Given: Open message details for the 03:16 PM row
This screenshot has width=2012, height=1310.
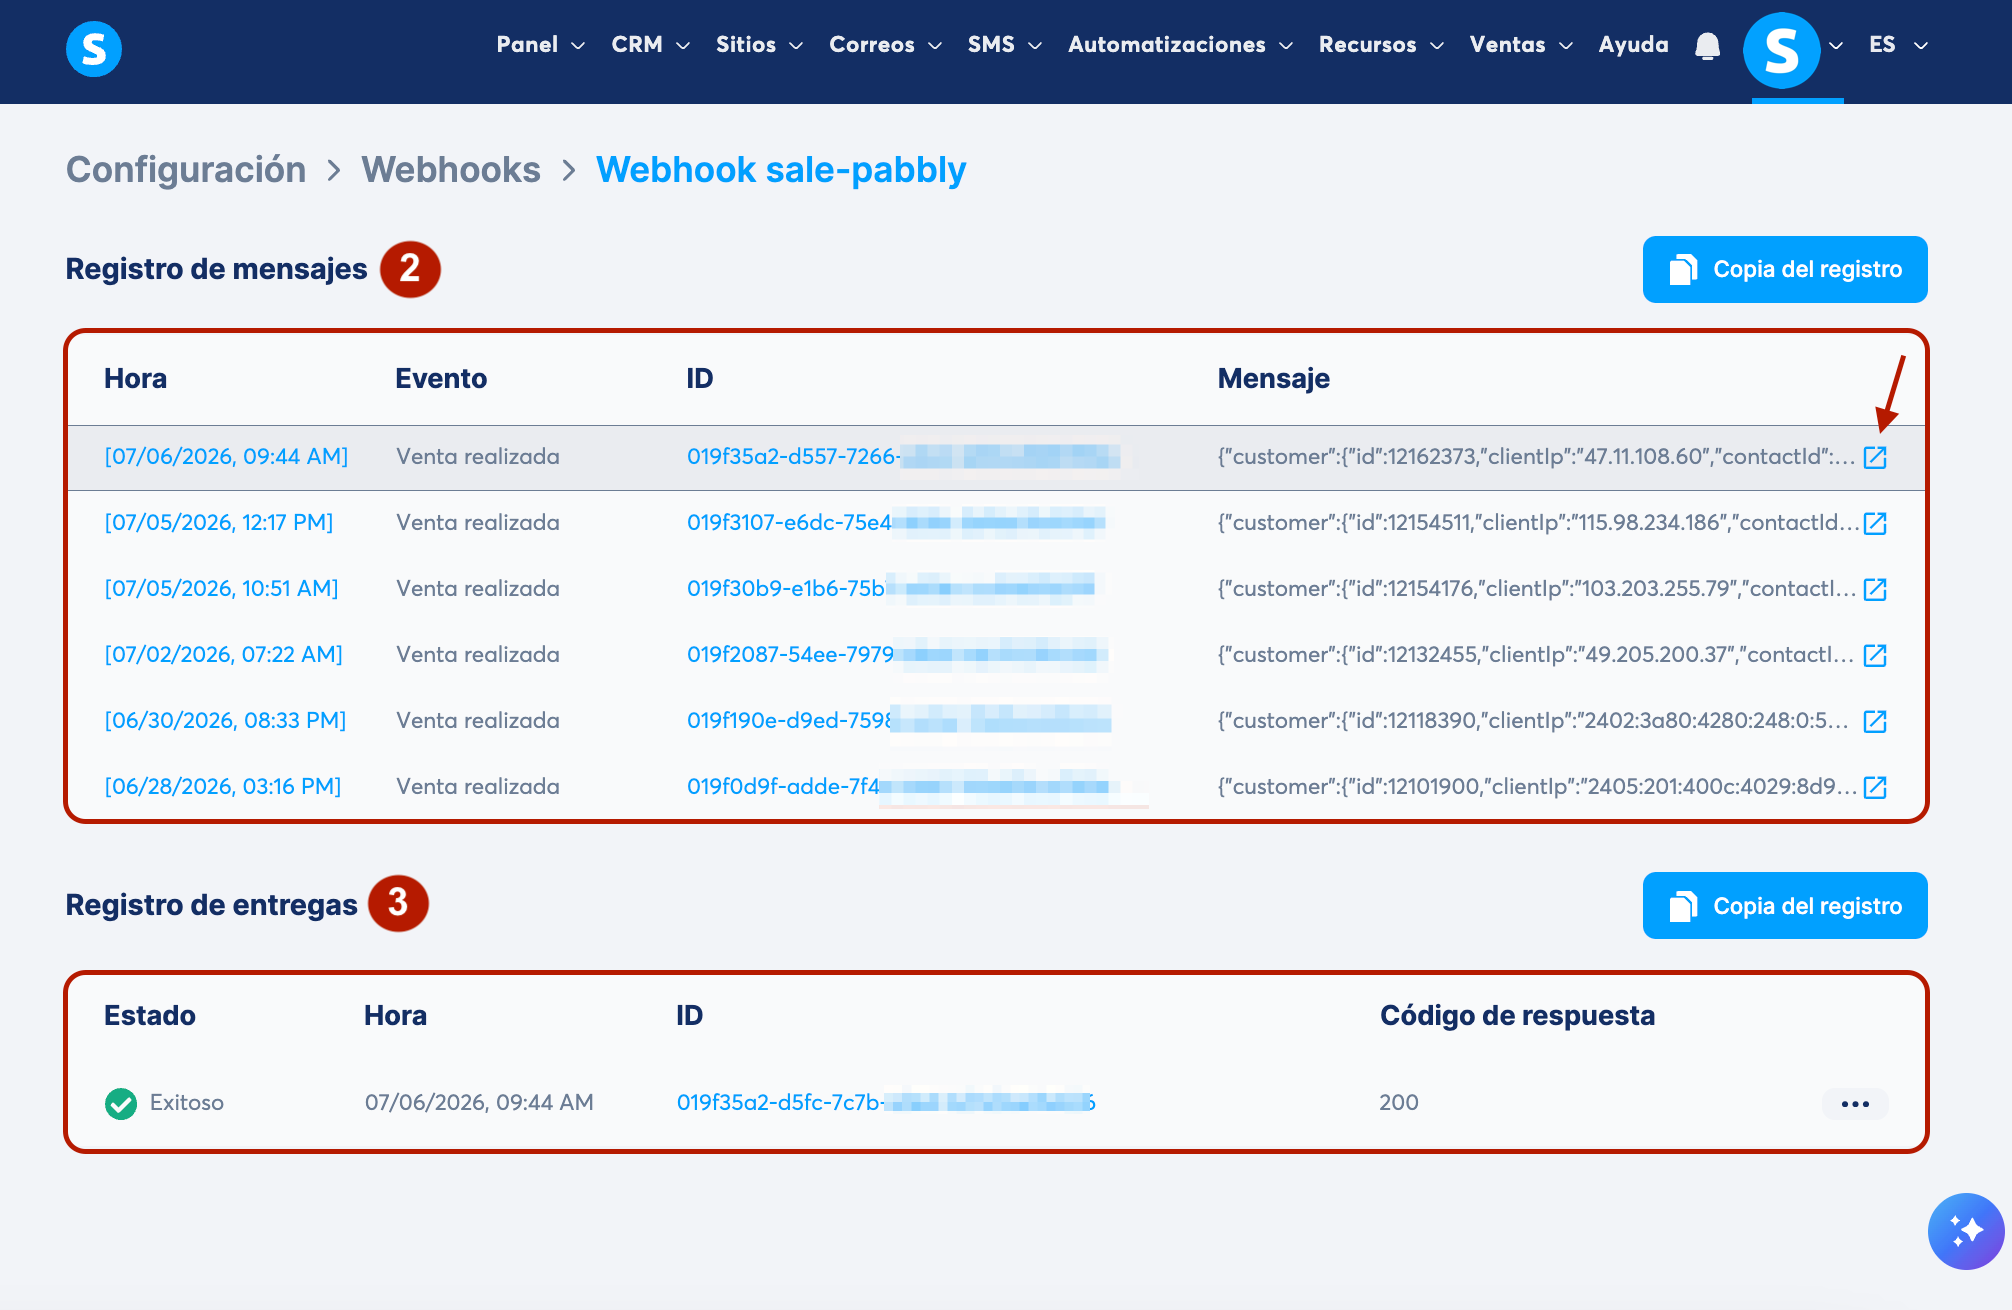Looking at the screenshot, I should [x=1875, y=787].
